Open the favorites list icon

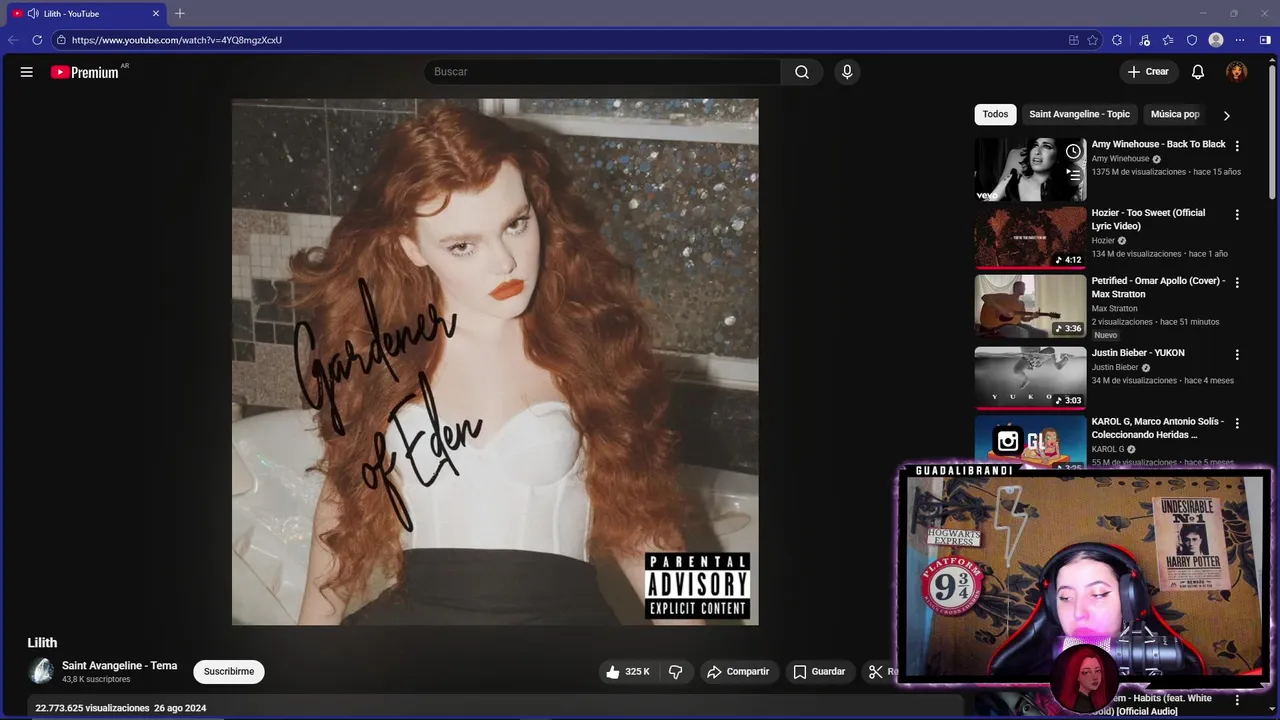1168,40
